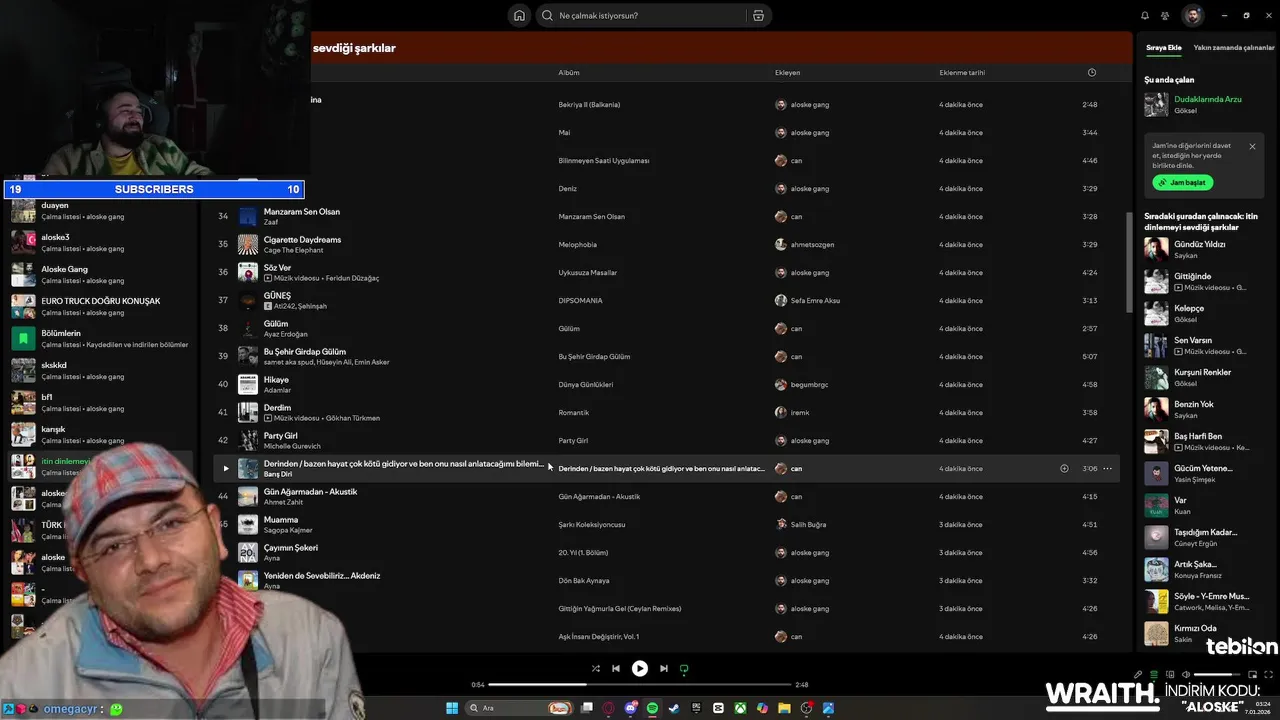Image resolution: width=1280 pixels, height=720 pixels.
Task: Skip to the previous track
Action: tap(616, 668)
